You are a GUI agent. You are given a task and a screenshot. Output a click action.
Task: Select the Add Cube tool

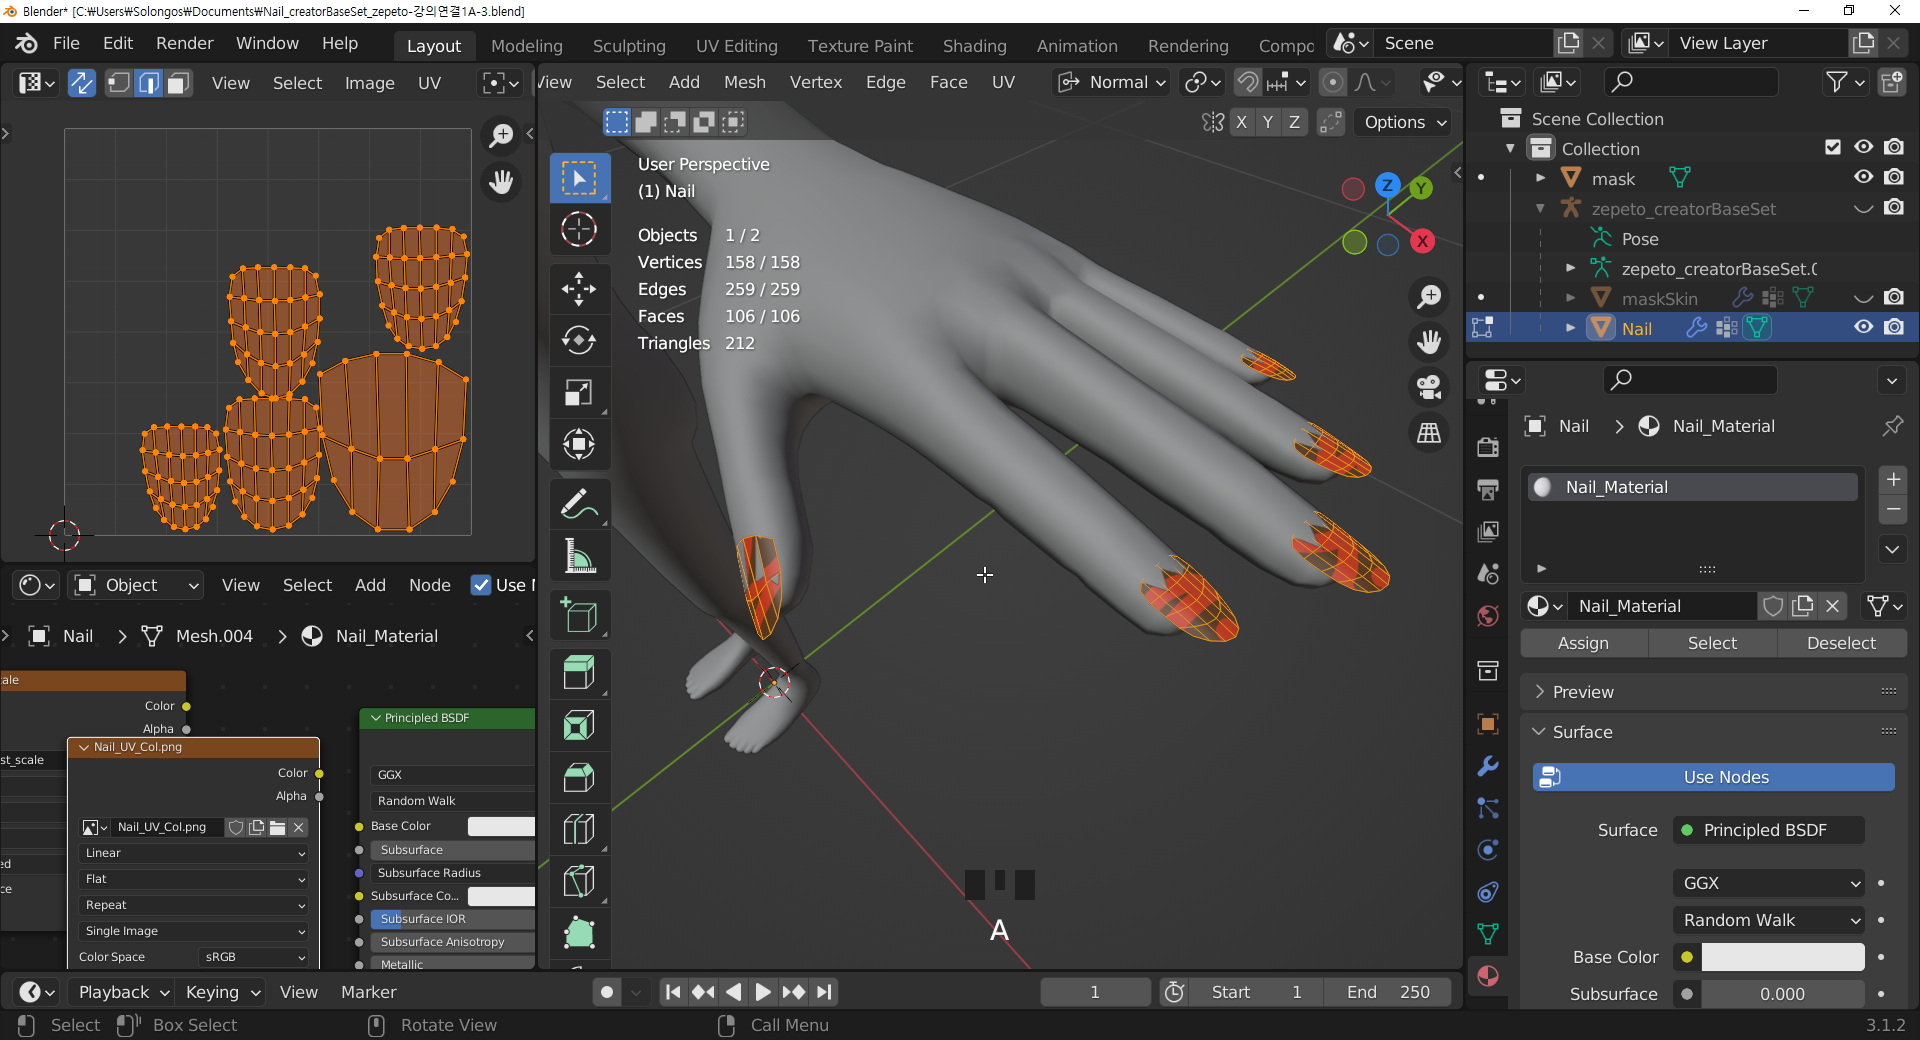[x=579, y=615]
